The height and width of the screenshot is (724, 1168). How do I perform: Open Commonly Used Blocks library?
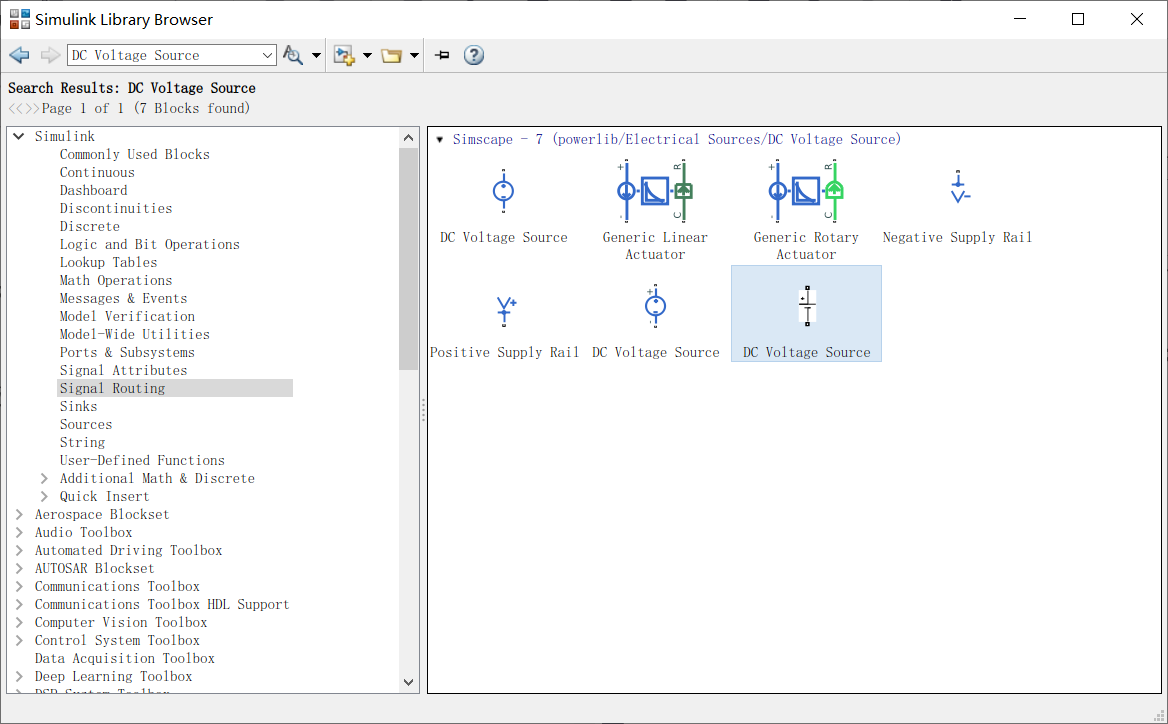(x=135, y=154)
